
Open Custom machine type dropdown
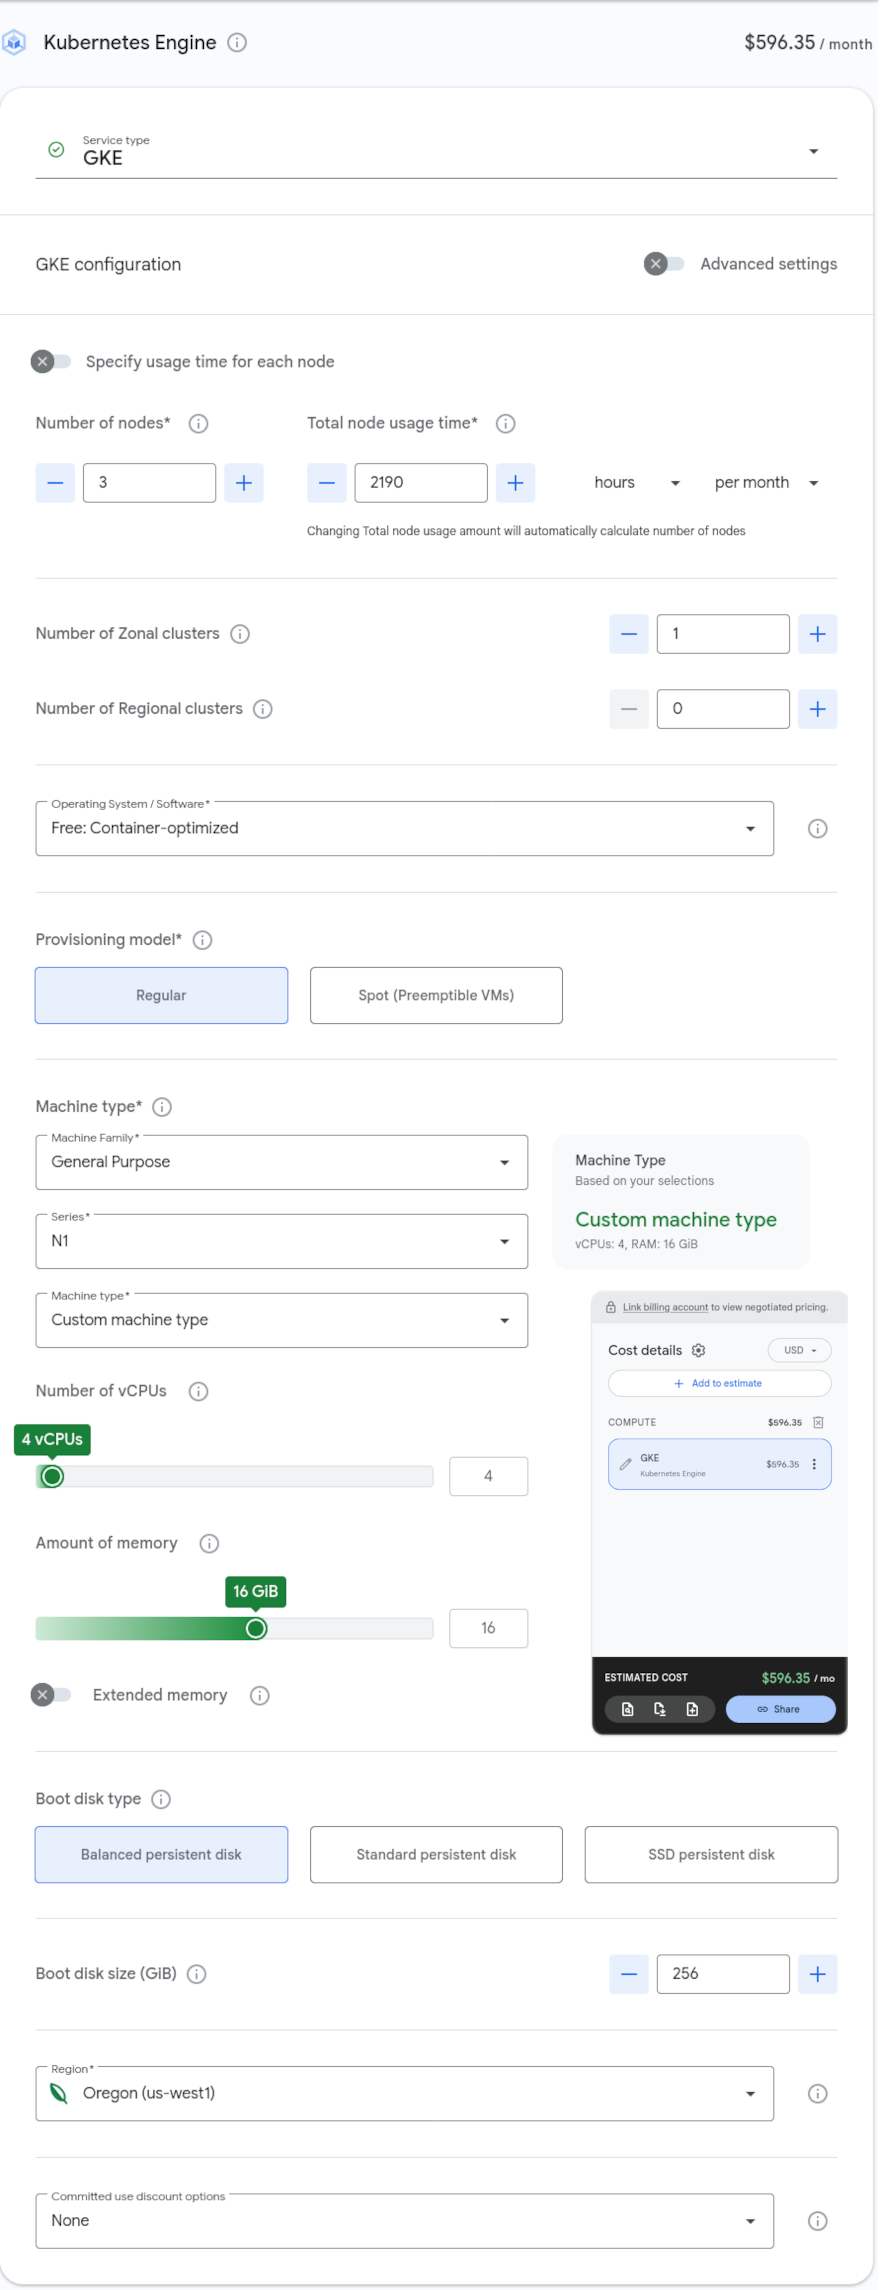point(282,1321)
